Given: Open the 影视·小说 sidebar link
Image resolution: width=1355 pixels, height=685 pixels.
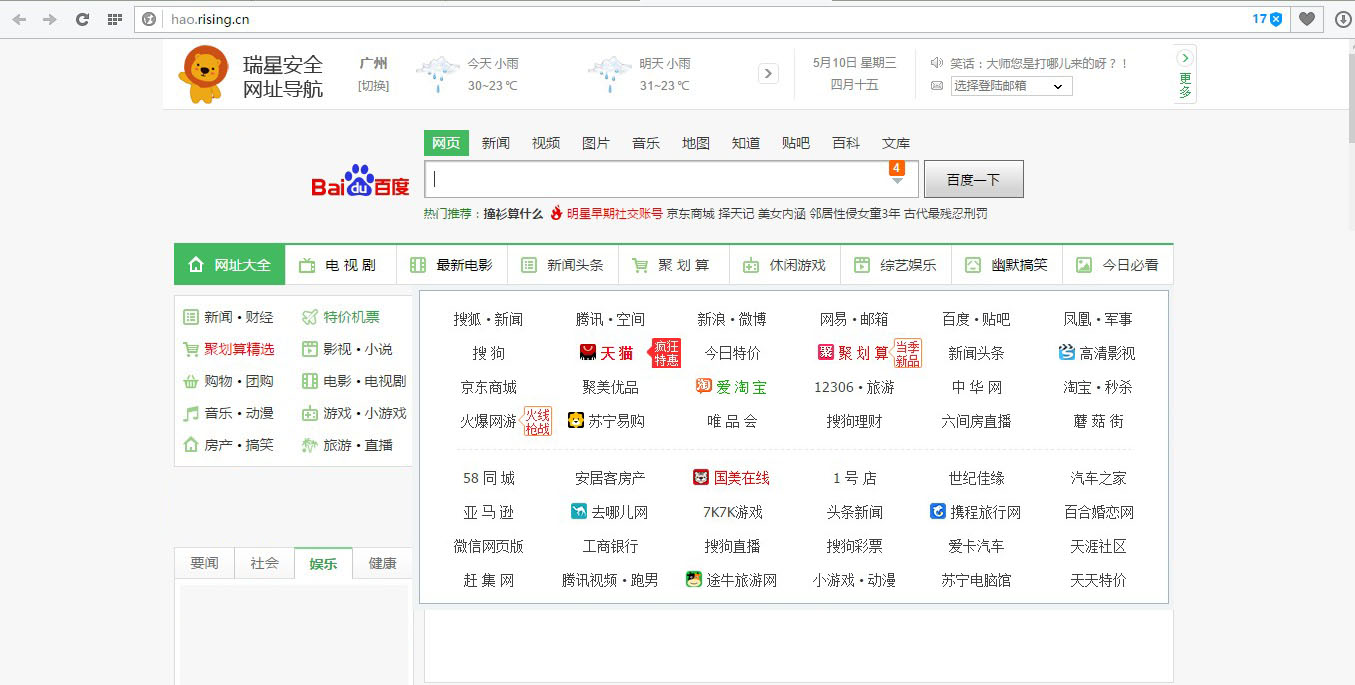Looking at the screenshot, I should coord(357,349).
